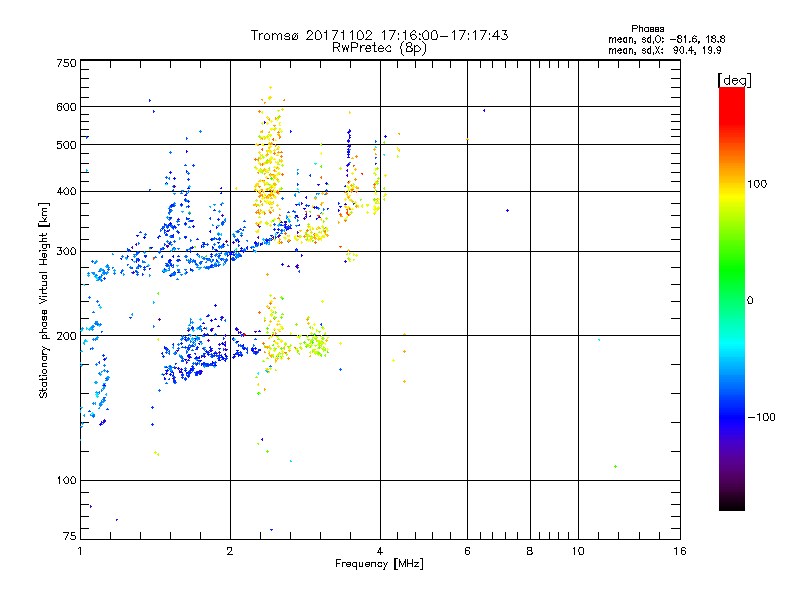
Task: Click the '[deg]' colorbar unit label
Action: pyautogui.click(x=734, y=80)
